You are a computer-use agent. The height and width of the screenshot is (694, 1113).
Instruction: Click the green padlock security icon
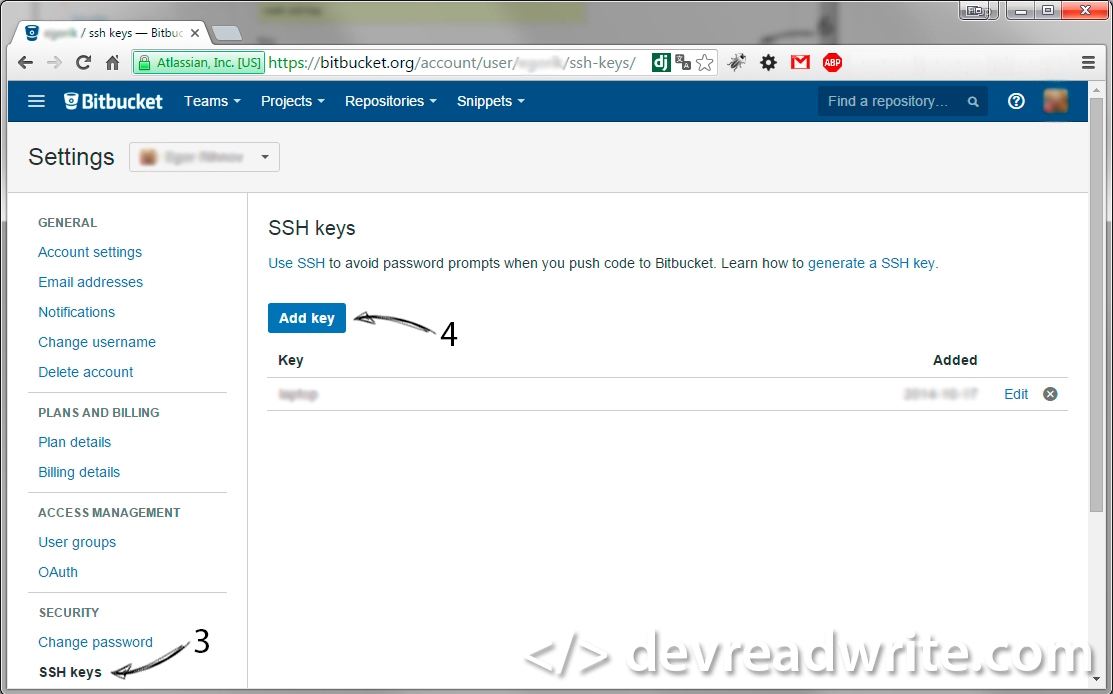[144, 62]
